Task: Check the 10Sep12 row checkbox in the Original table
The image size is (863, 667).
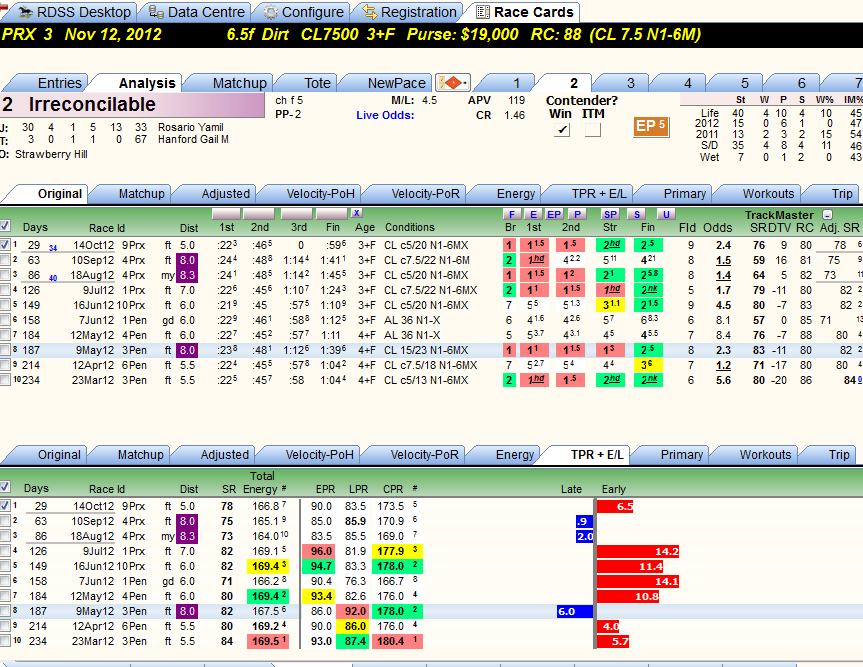Action: coord(5,260)
